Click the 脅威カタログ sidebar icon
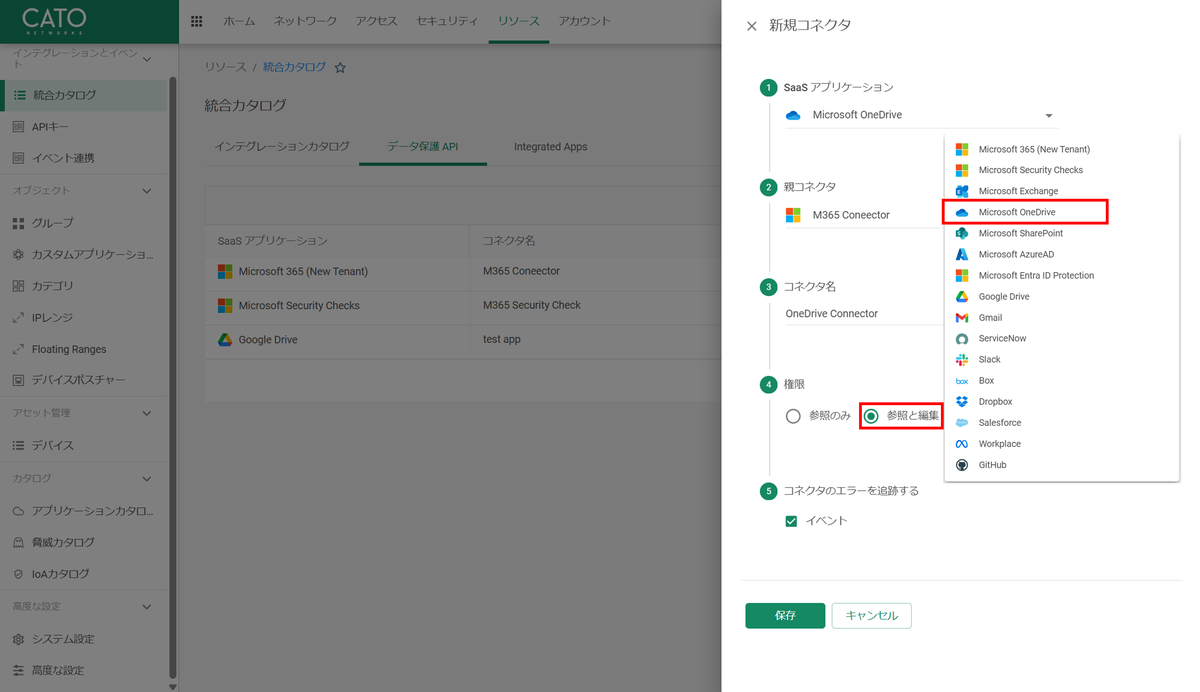This screenshot has width=1200, height=692. (18, 542)
